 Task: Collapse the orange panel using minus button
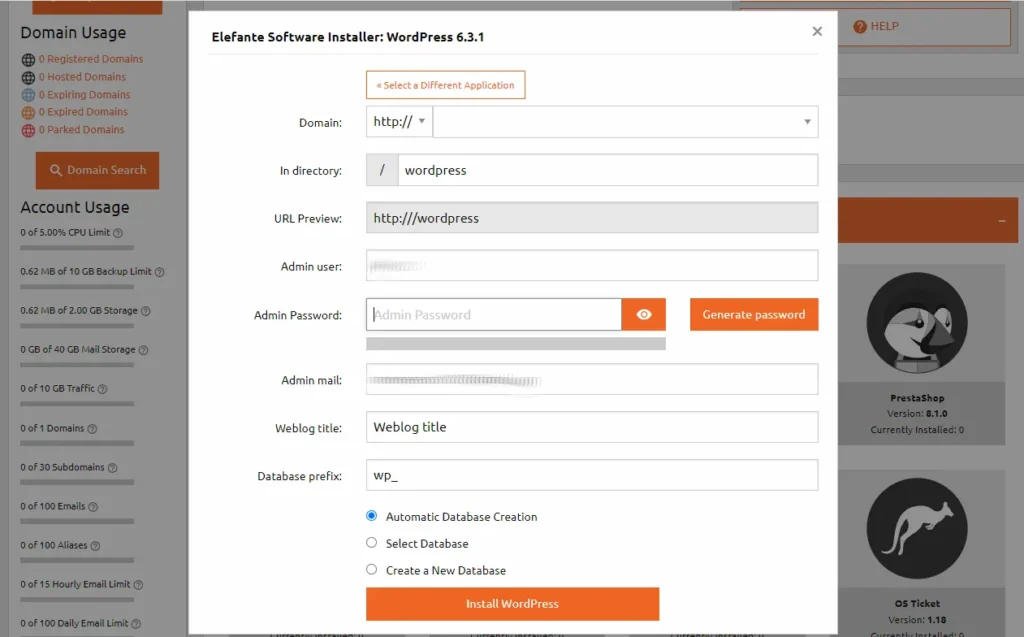(x=1002, y=221)
